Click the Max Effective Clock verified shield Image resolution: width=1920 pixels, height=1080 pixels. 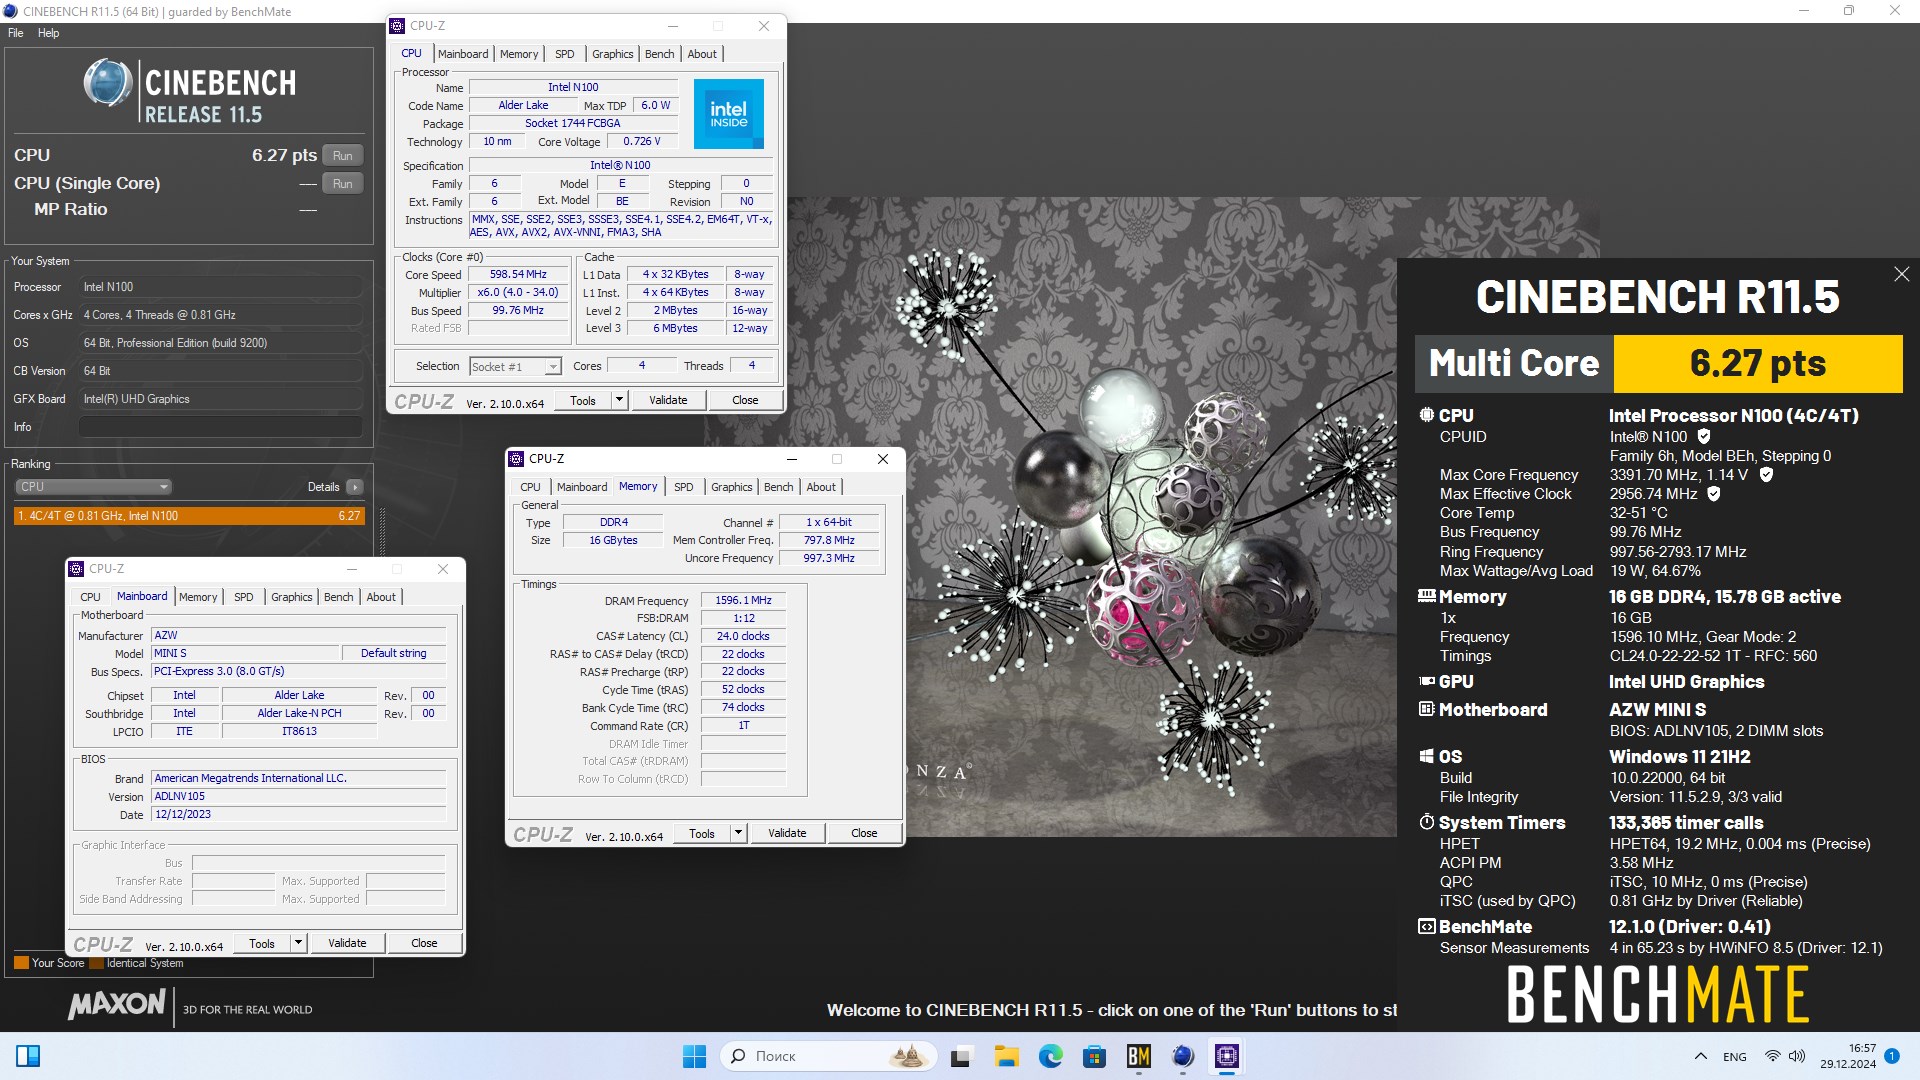click(1713, 493)
